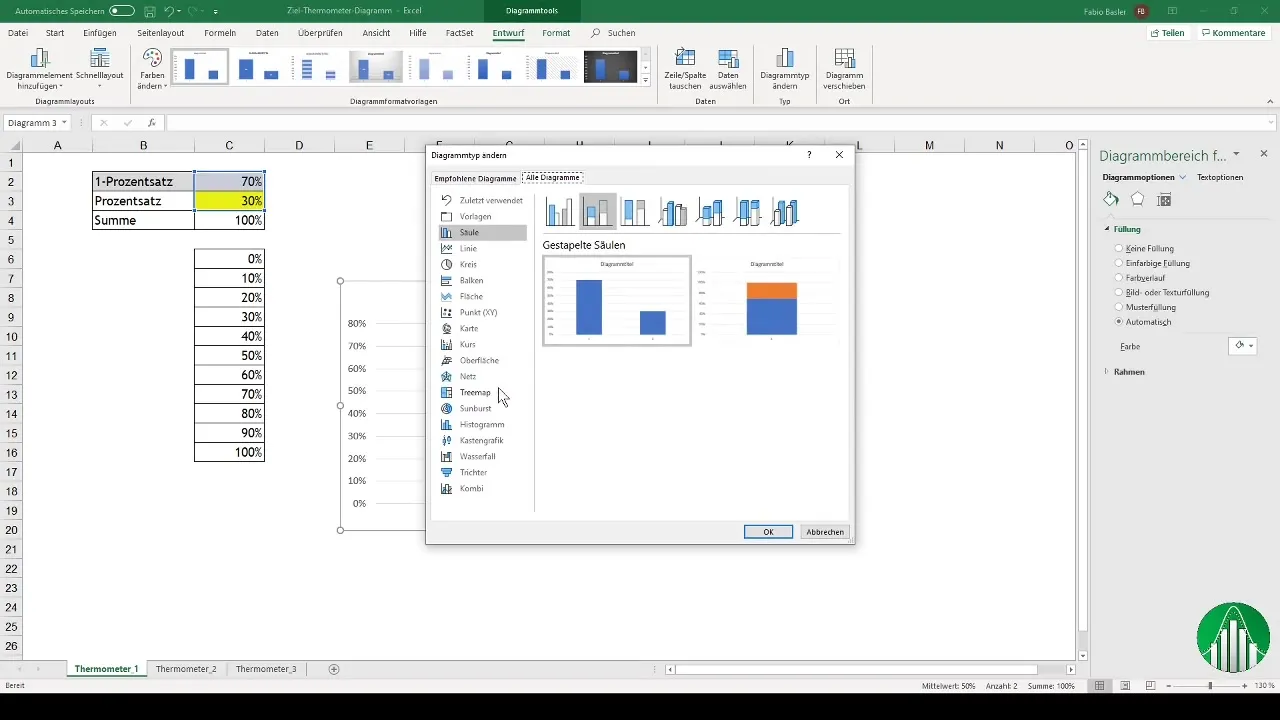Choose Kurs chart type
Viewport: 1280px width, 720px height.
[482, 344]
